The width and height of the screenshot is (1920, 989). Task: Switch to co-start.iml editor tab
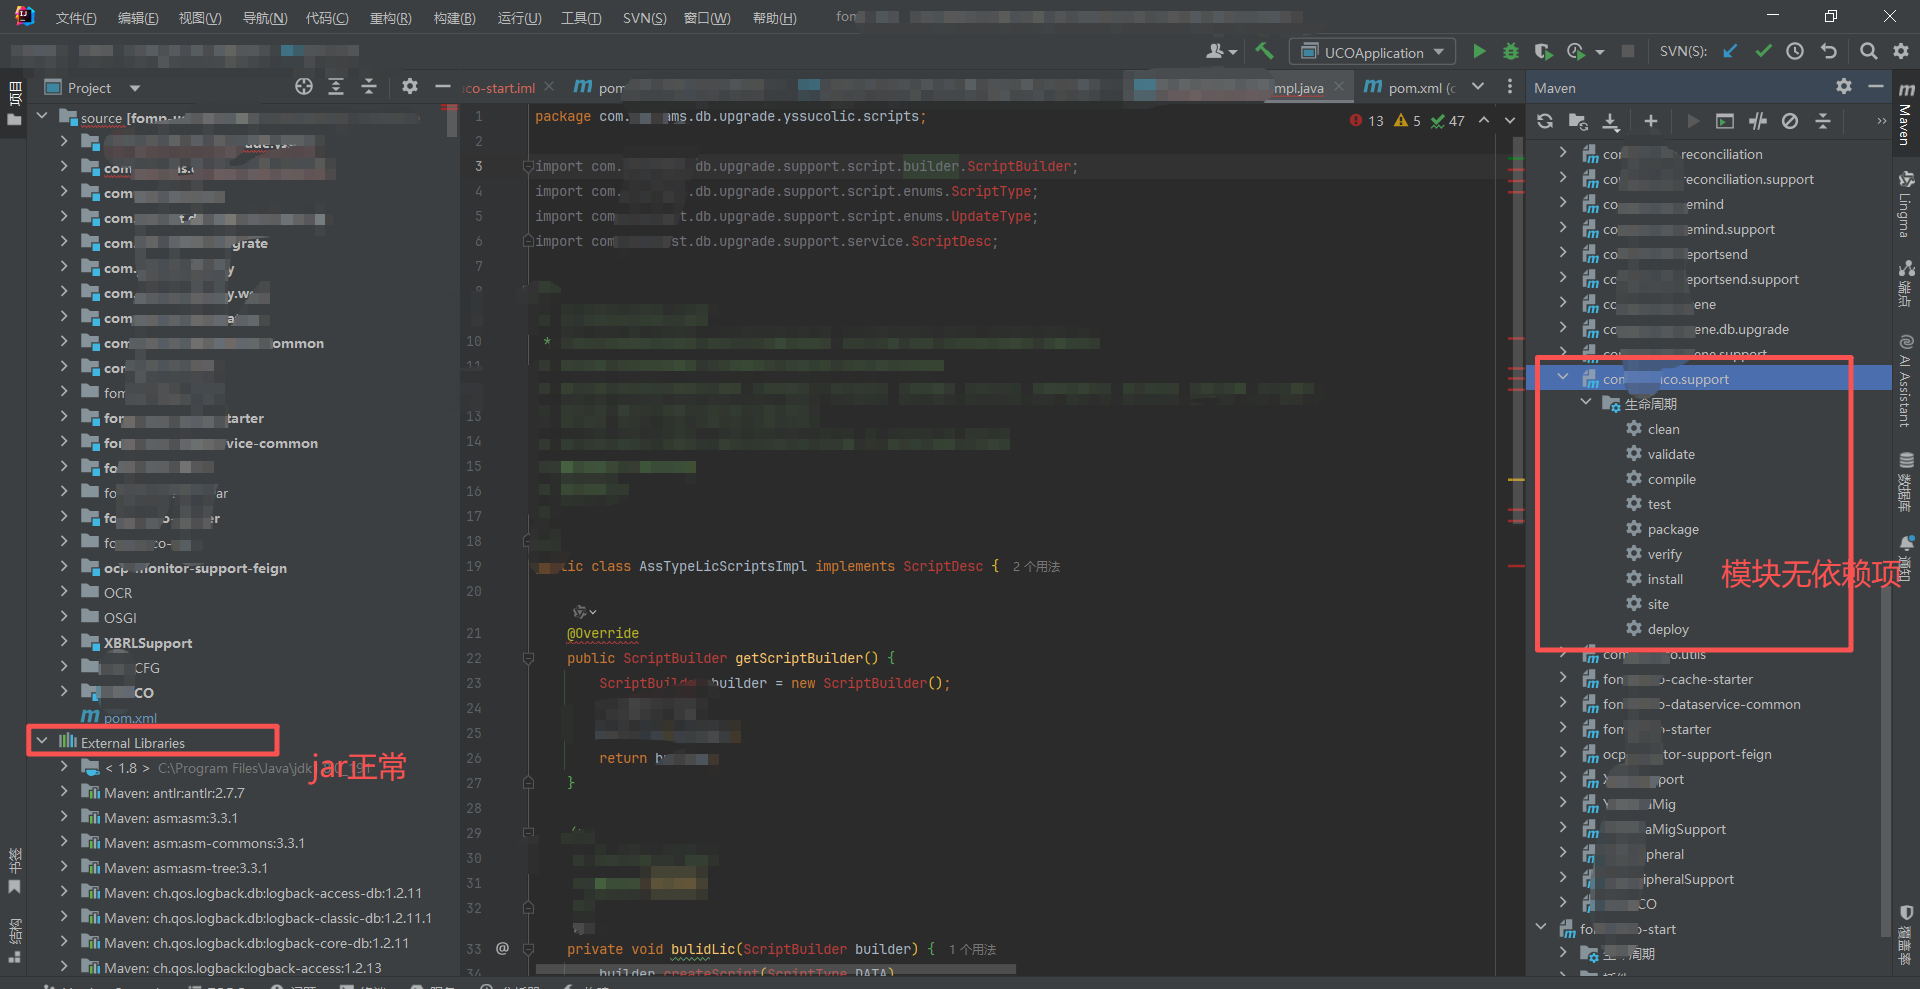[500, 88]
